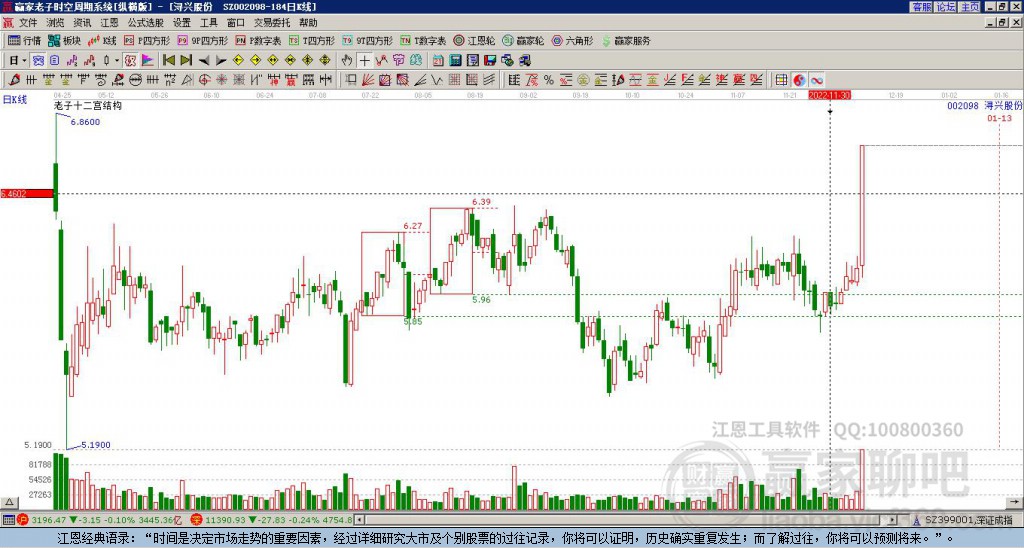Toggle the colorful grid overlay button

pyautogui.click(x=781, y=79)
